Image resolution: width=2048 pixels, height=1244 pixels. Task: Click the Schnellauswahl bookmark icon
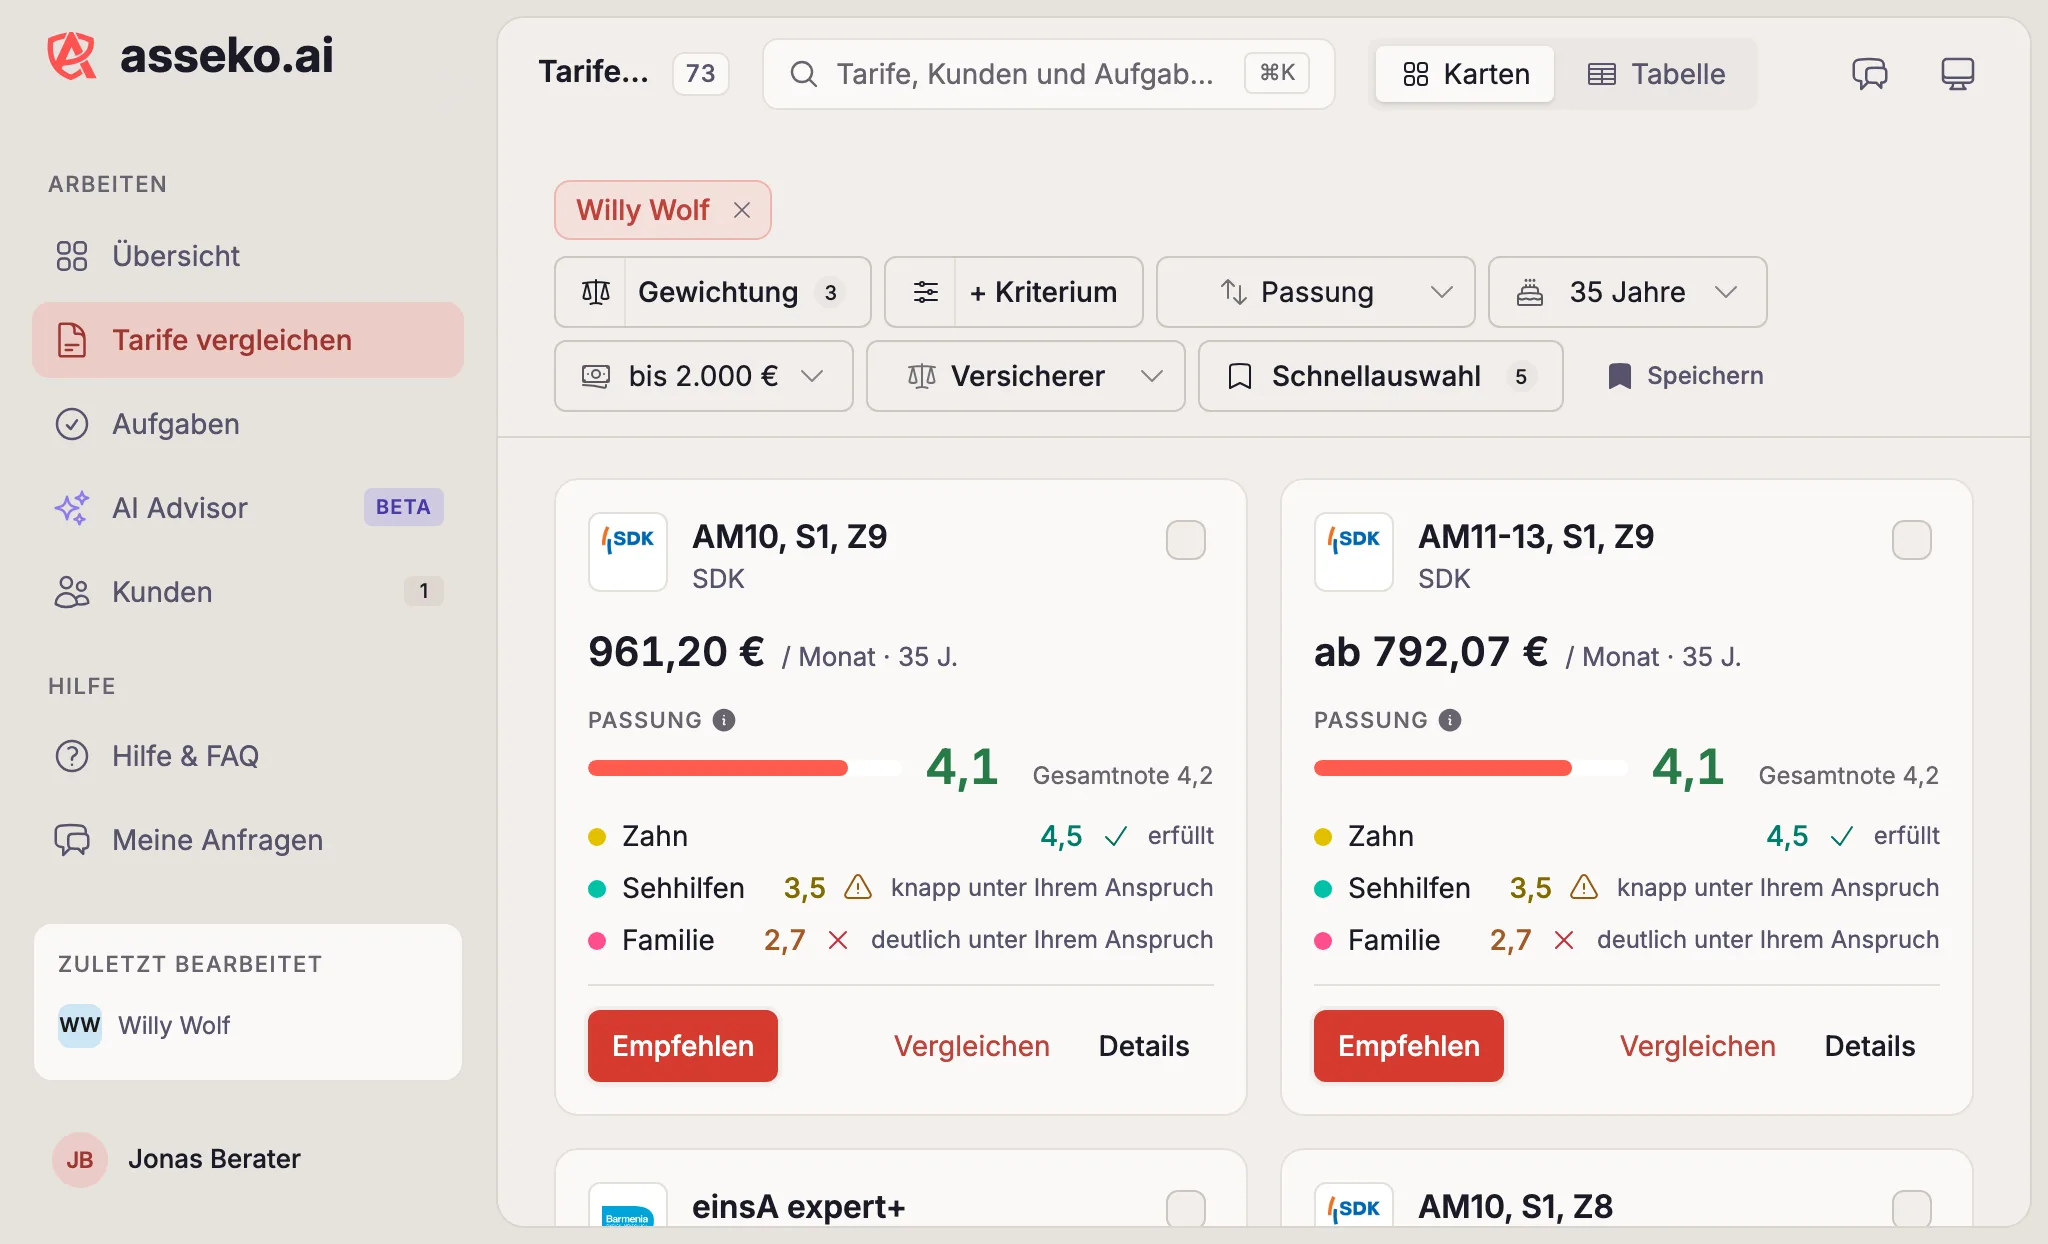1240,376
